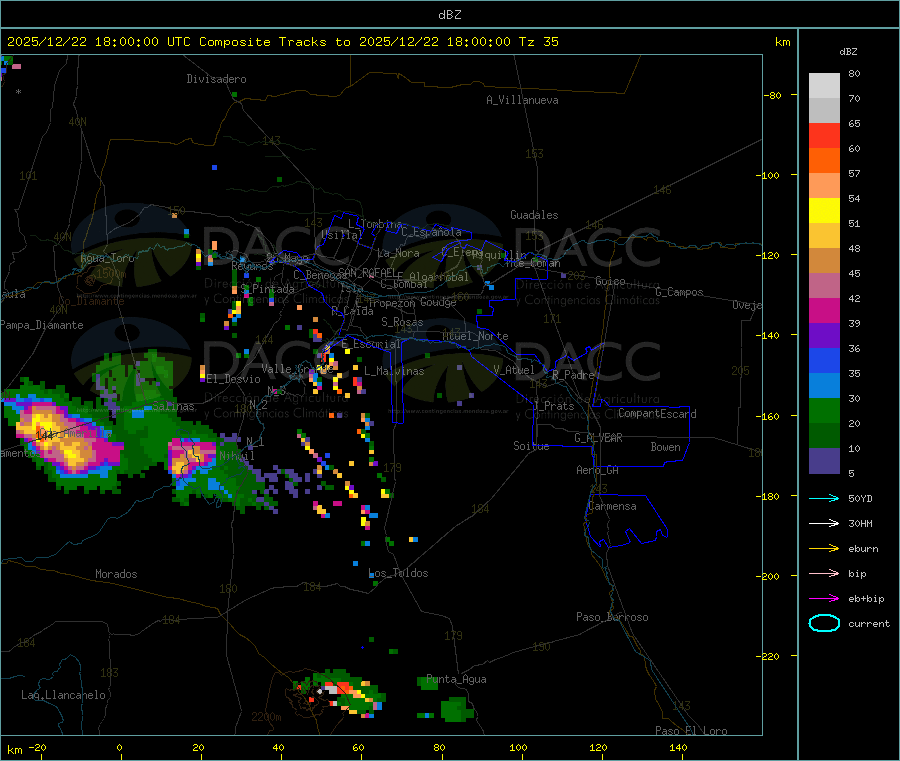Click the red-cored storm cell west of Punta_Agua
This screenshot has height=761, width=900.
point(339,693)
